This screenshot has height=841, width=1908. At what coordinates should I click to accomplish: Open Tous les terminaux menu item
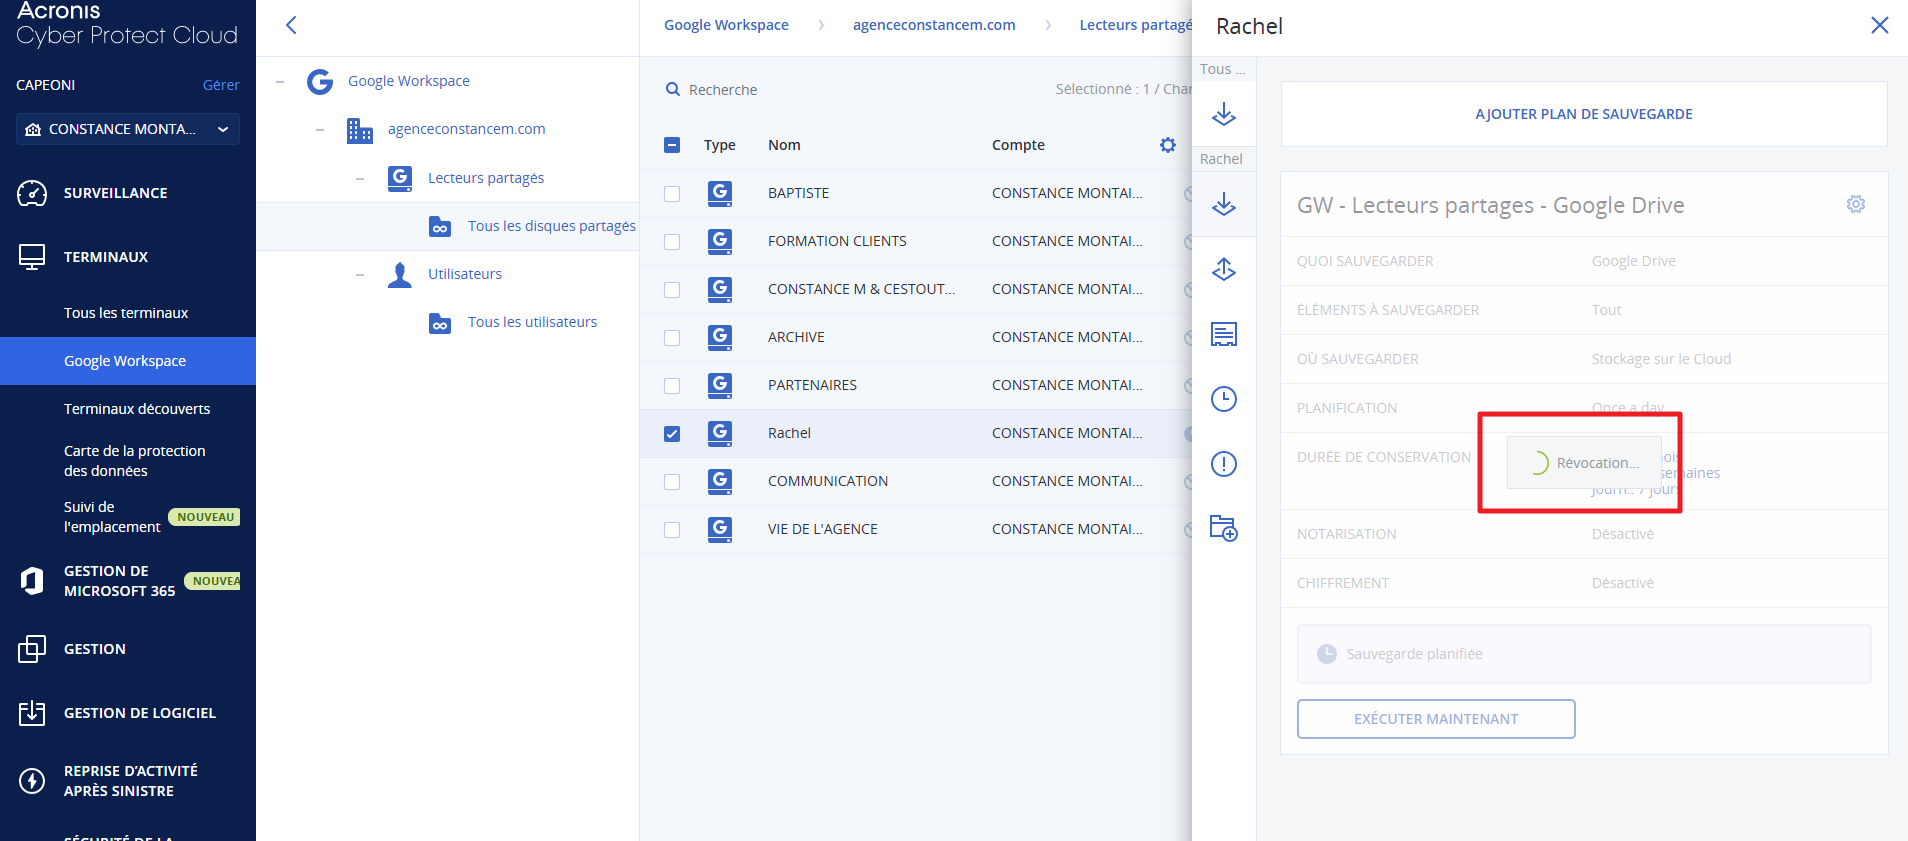tap(126, 313)
